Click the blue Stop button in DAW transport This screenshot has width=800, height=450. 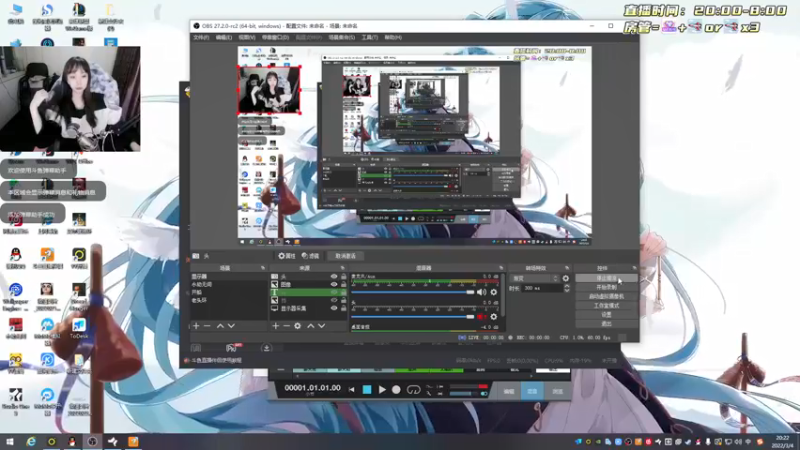click(x=367, y=390)
